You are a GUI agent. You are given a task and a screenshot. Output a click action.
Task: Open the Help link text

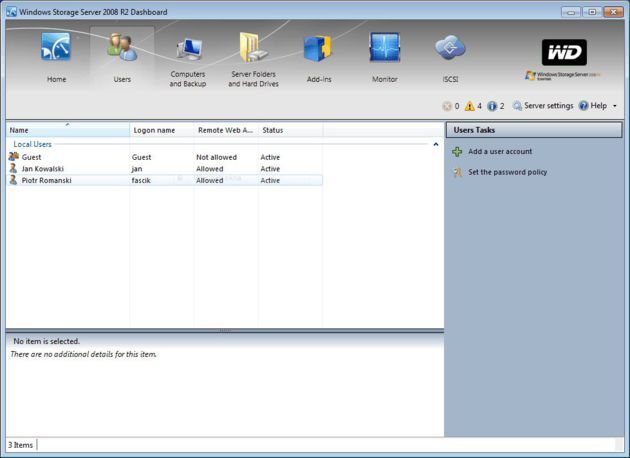(598, 106)
